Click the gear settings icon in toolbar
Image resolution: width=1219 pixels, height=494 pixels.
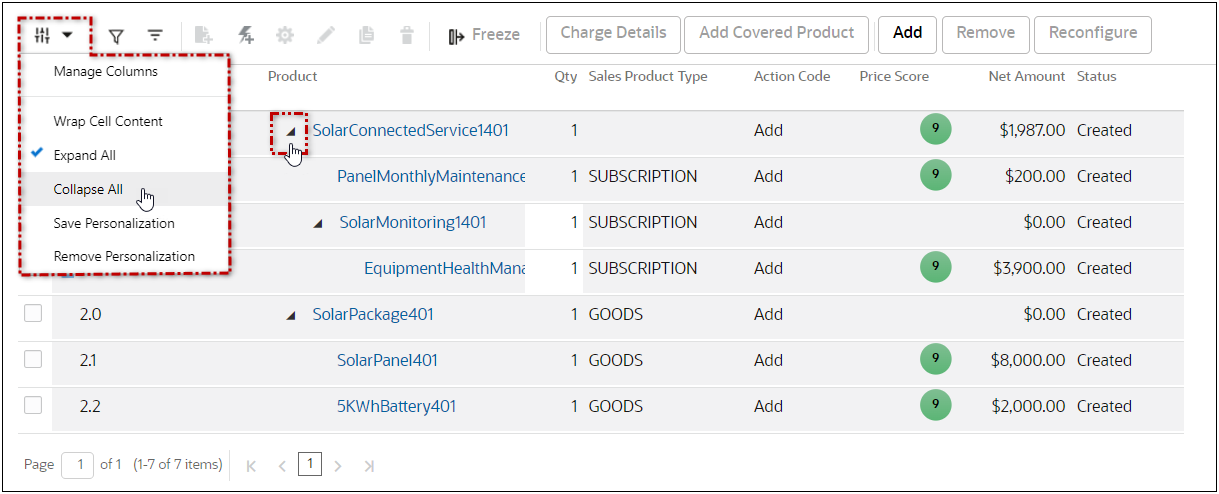[285, 36]
